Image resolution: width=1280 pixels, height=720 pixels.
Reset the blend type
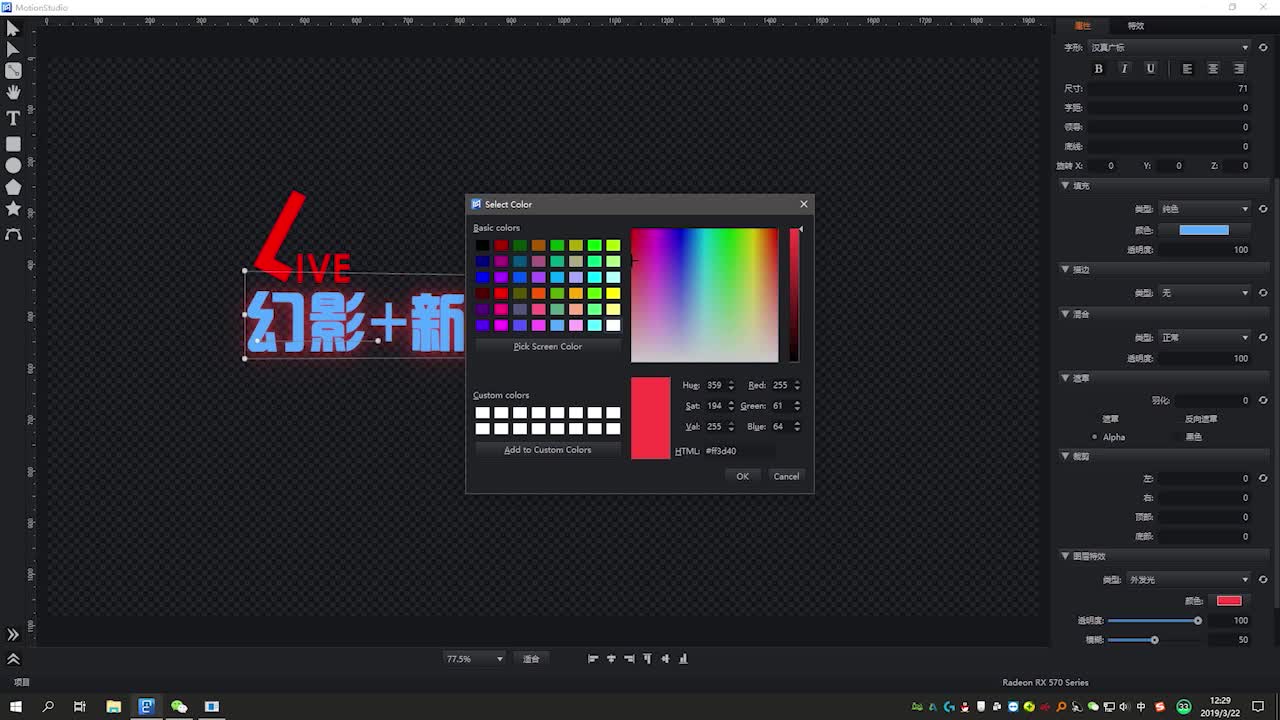[x=1263, y=337]
